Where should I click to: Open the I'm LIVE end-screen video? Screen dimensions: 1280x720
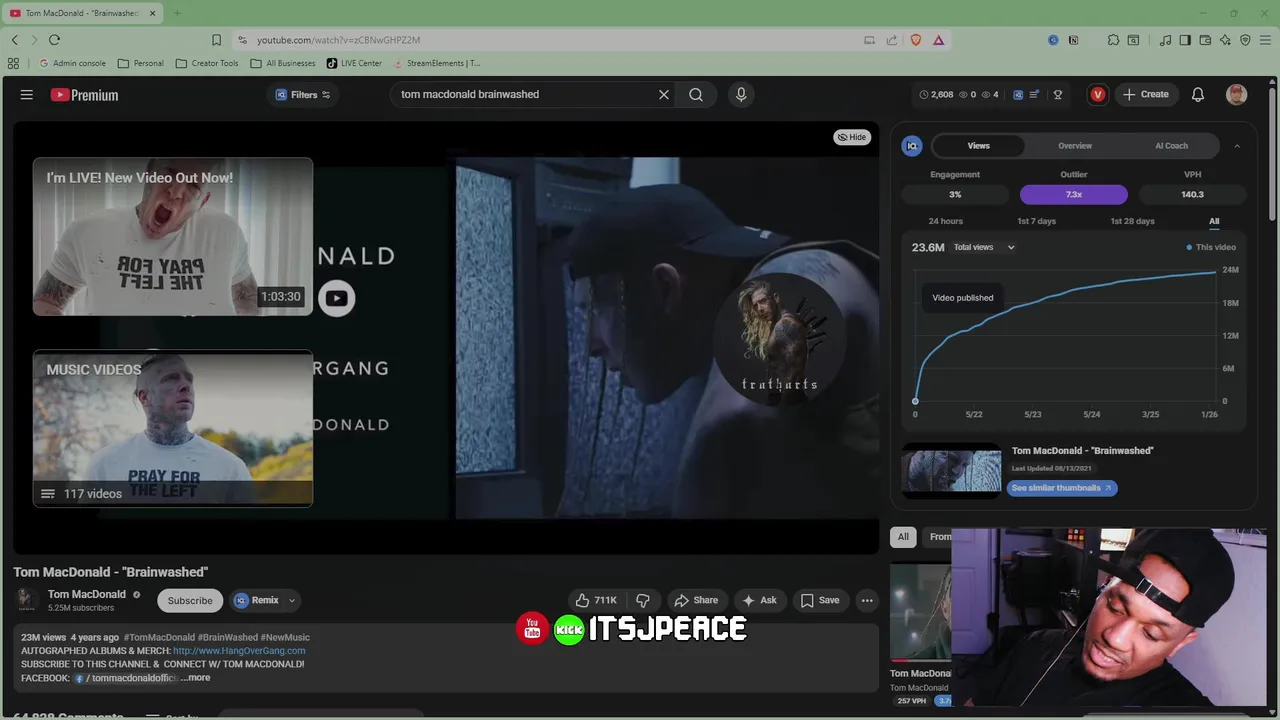(x=173, y=236)
